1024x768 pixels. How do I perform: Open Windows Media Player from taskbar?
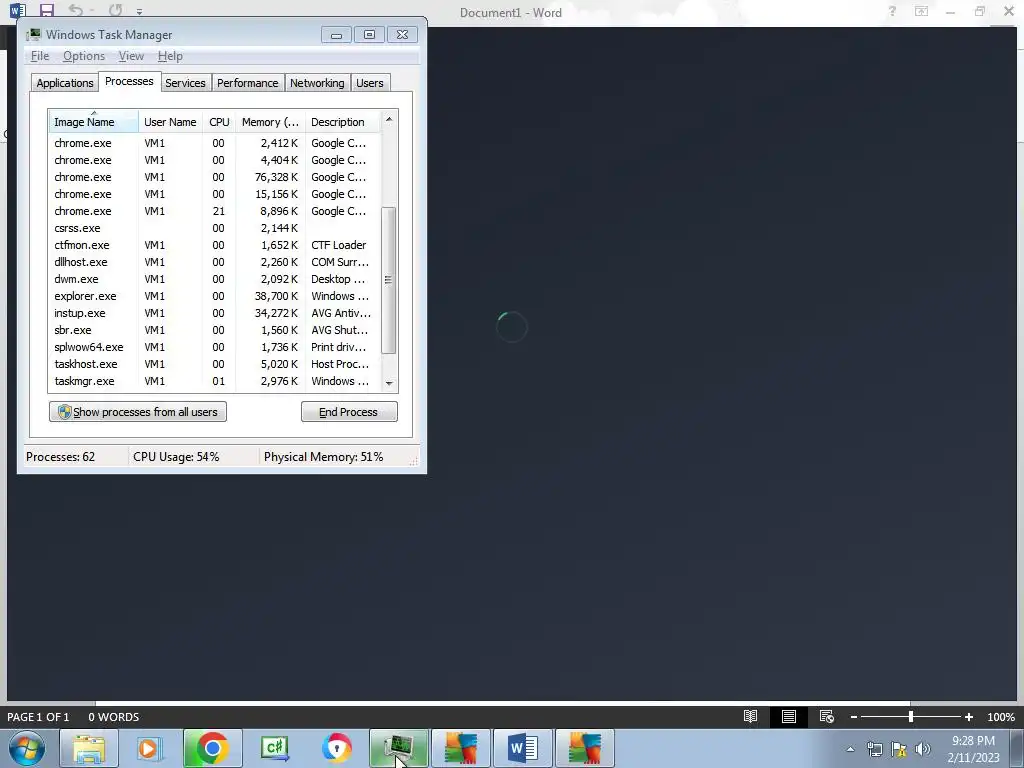tap(150, 748)
